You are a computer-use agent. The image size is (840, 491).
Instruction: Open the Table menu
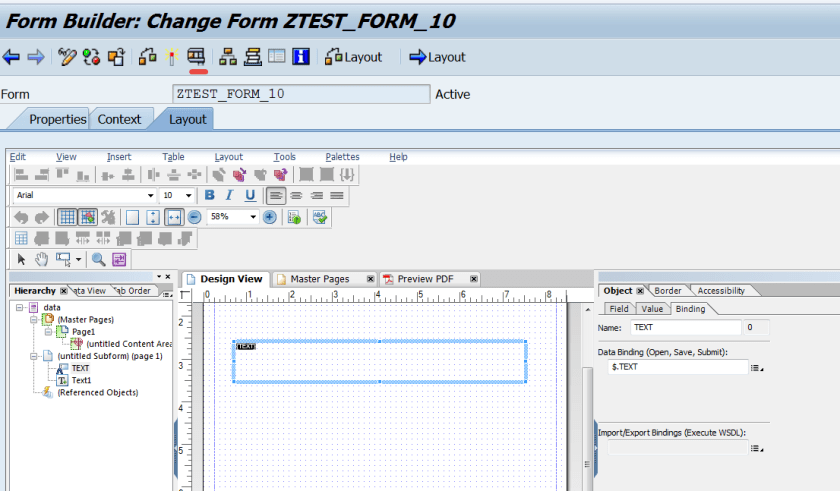pos(174,157)
